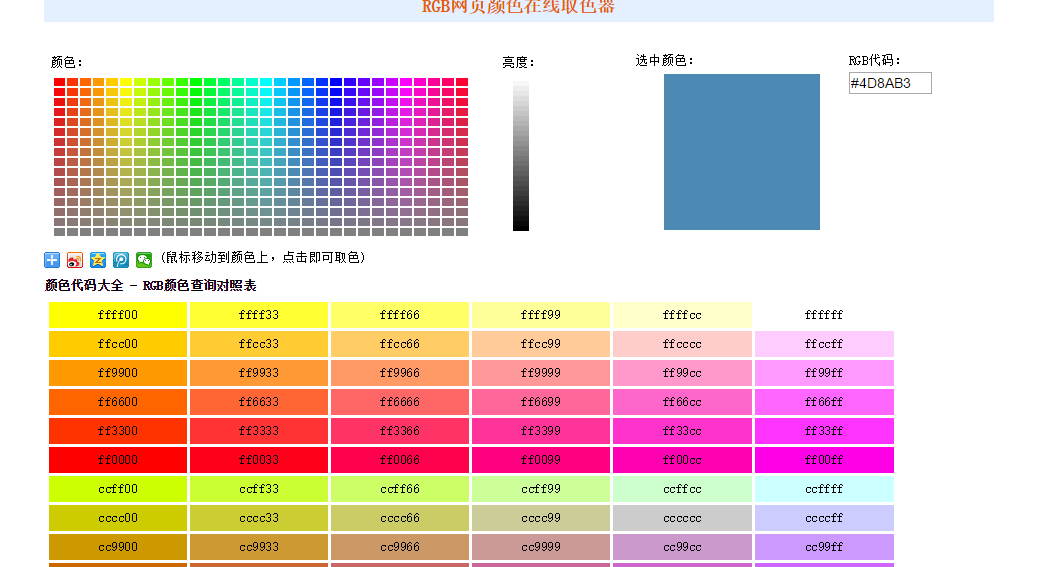The width and height of the screenshot is (1043, 567).
Task: Open the blue plus more-share options icon
Action: [x=52, y=260]
